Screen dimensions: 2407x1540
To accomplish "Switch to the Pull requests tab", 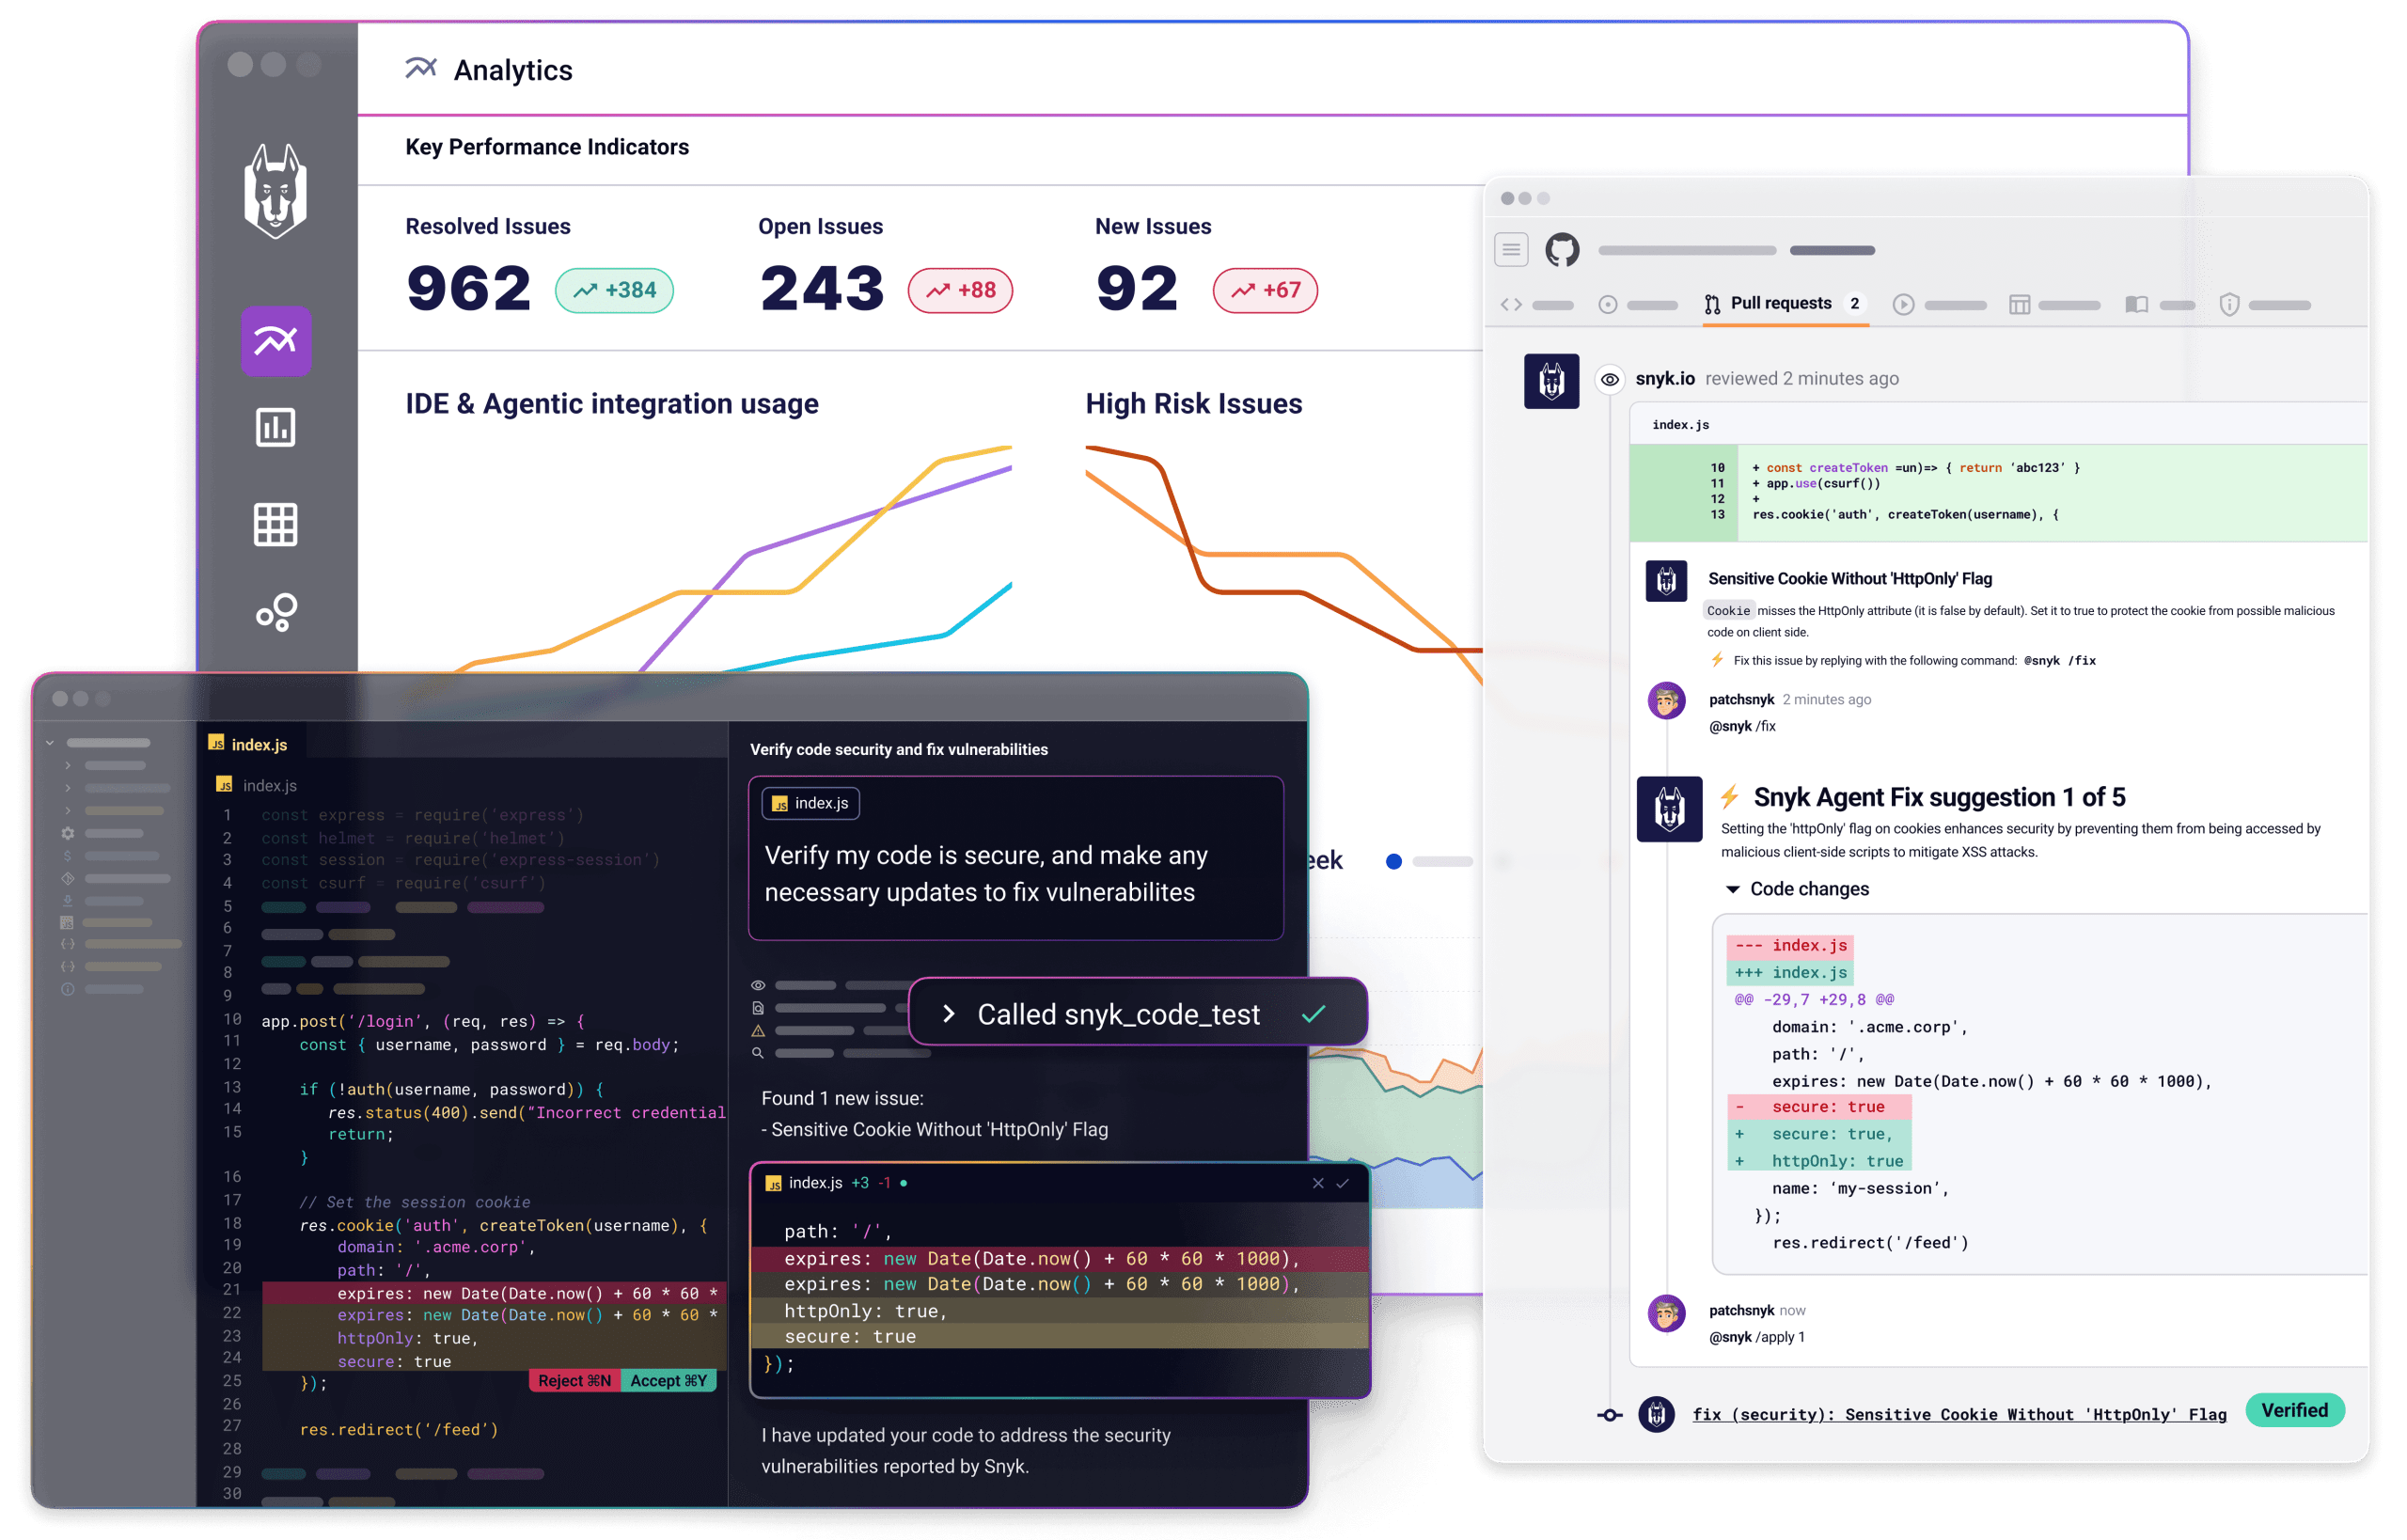I will [1780, 303].
